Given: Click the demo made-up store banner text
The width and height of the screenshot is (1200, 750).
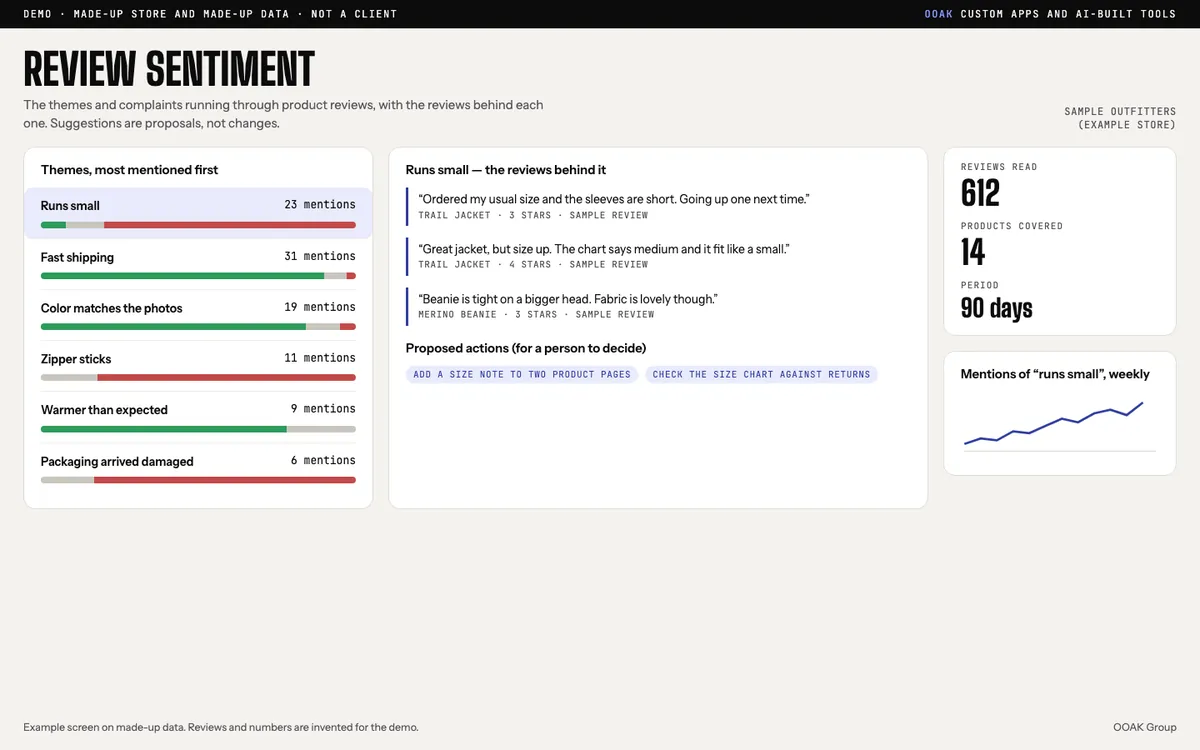Looking at the screenshot, I should point(210,14).
